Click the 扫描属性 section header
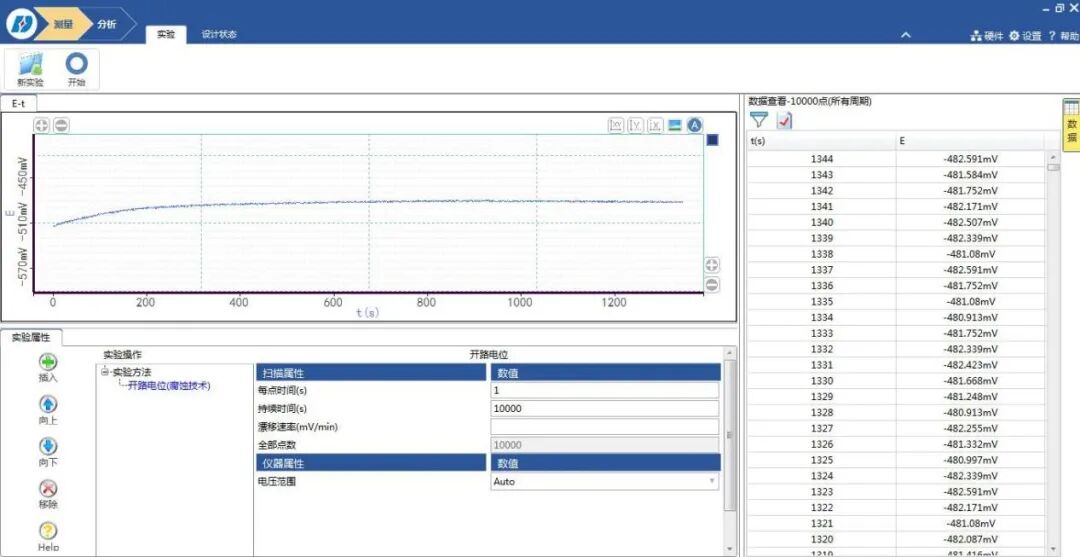1080x557 pixels. point(371,372)
